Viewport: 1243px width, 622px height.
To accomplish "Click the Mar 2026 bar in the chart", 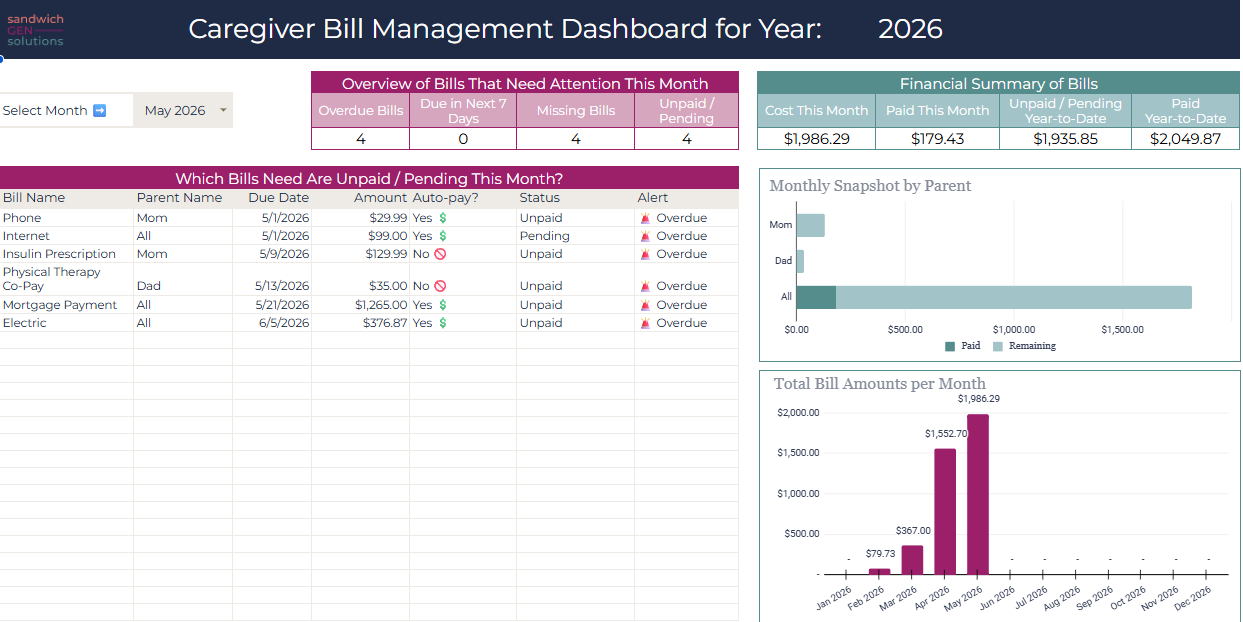I will point(912,560).
